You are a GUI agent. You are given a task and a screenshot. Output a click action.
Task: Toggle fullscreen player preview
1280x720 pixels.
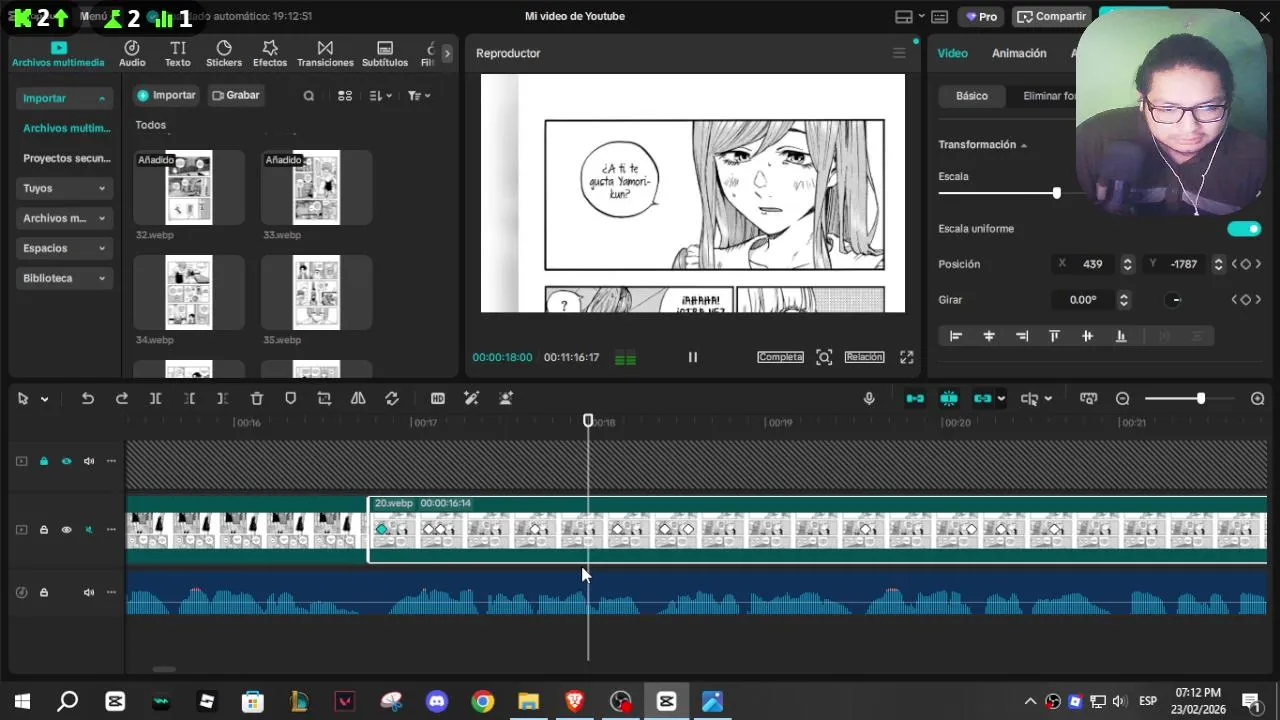(907, 357)
